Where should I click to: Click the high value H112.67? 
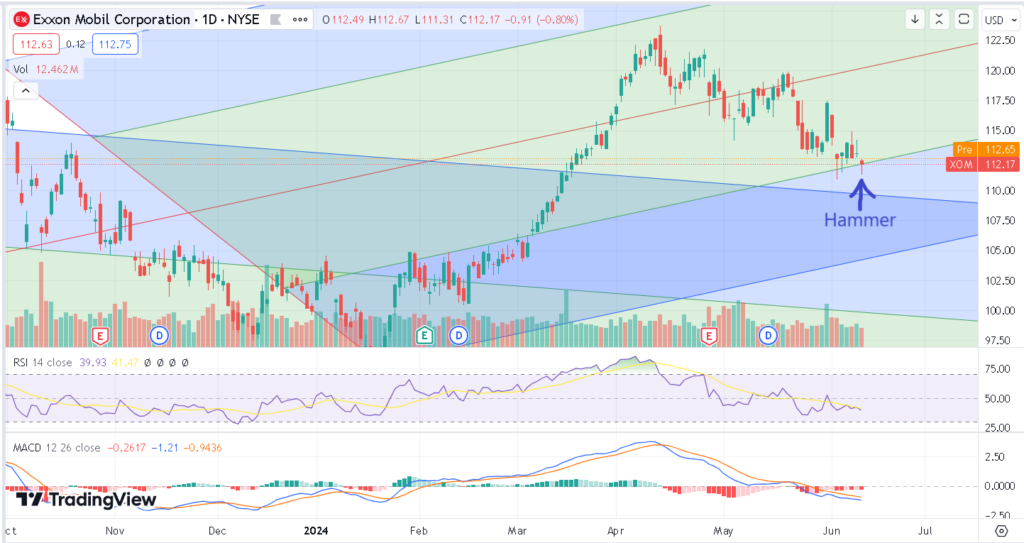click(x=391, y=20)
